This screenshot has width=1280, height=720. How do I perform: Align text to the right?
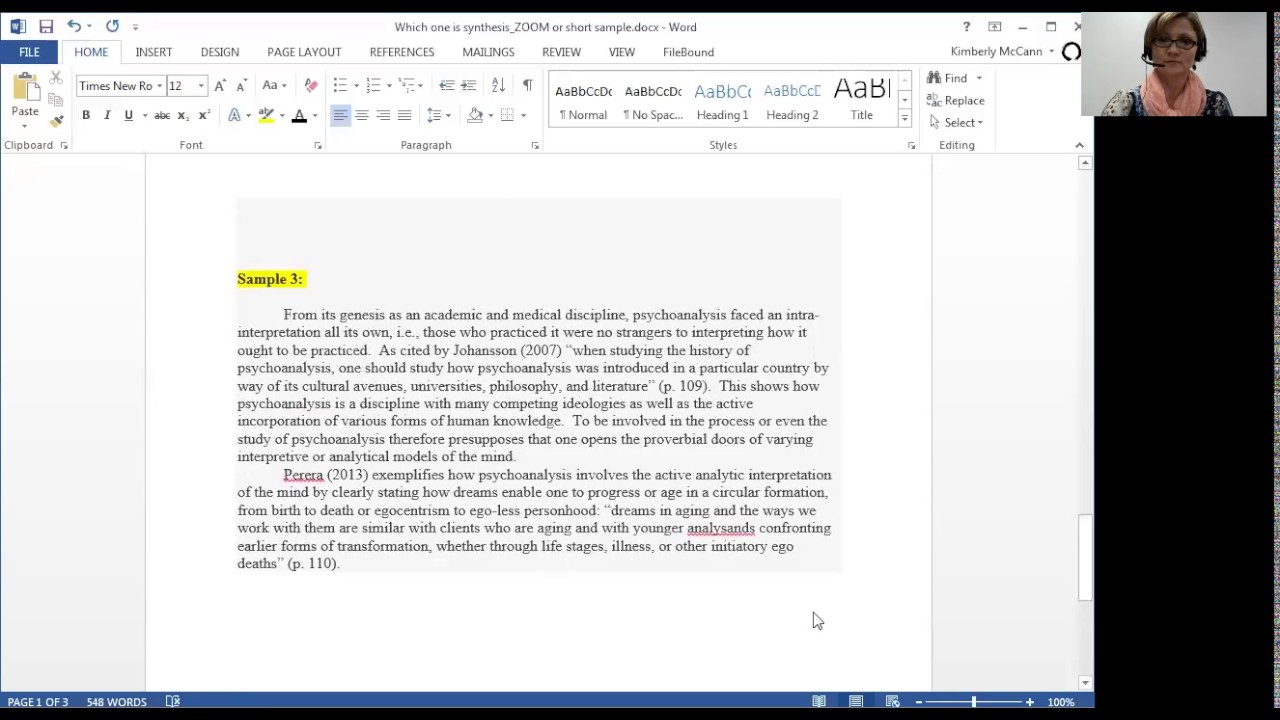coord(383,116)
